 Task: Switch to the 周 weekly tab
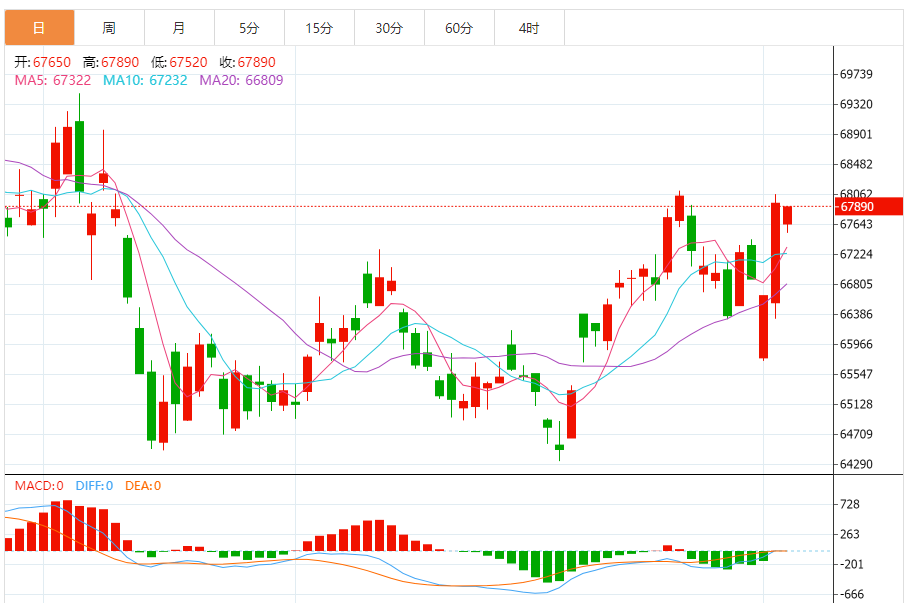click(109, 27)
